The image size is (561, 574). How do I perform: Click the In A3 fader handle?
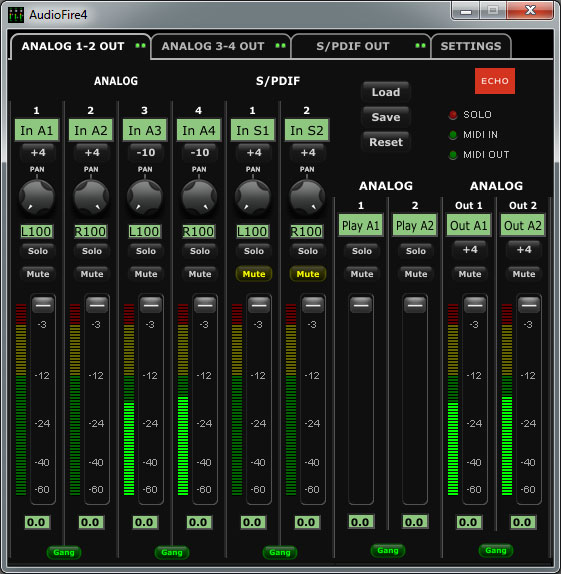(151, 305)
